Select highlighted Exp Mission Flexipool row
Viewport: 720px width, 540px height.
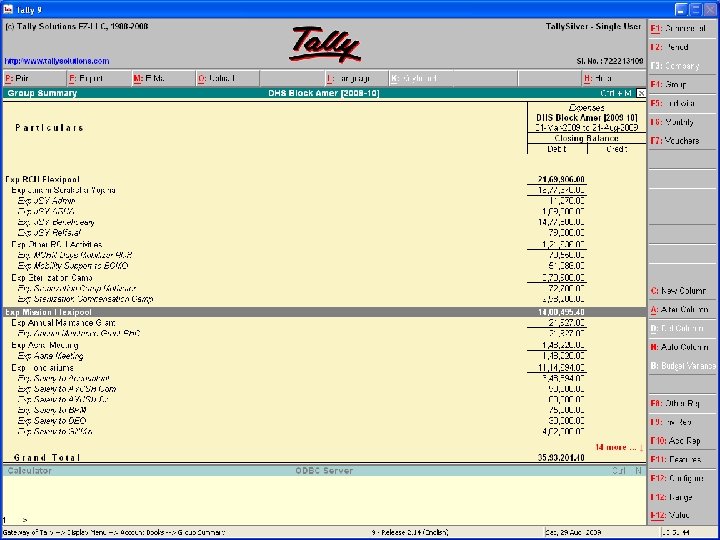[x=324, y=312]
